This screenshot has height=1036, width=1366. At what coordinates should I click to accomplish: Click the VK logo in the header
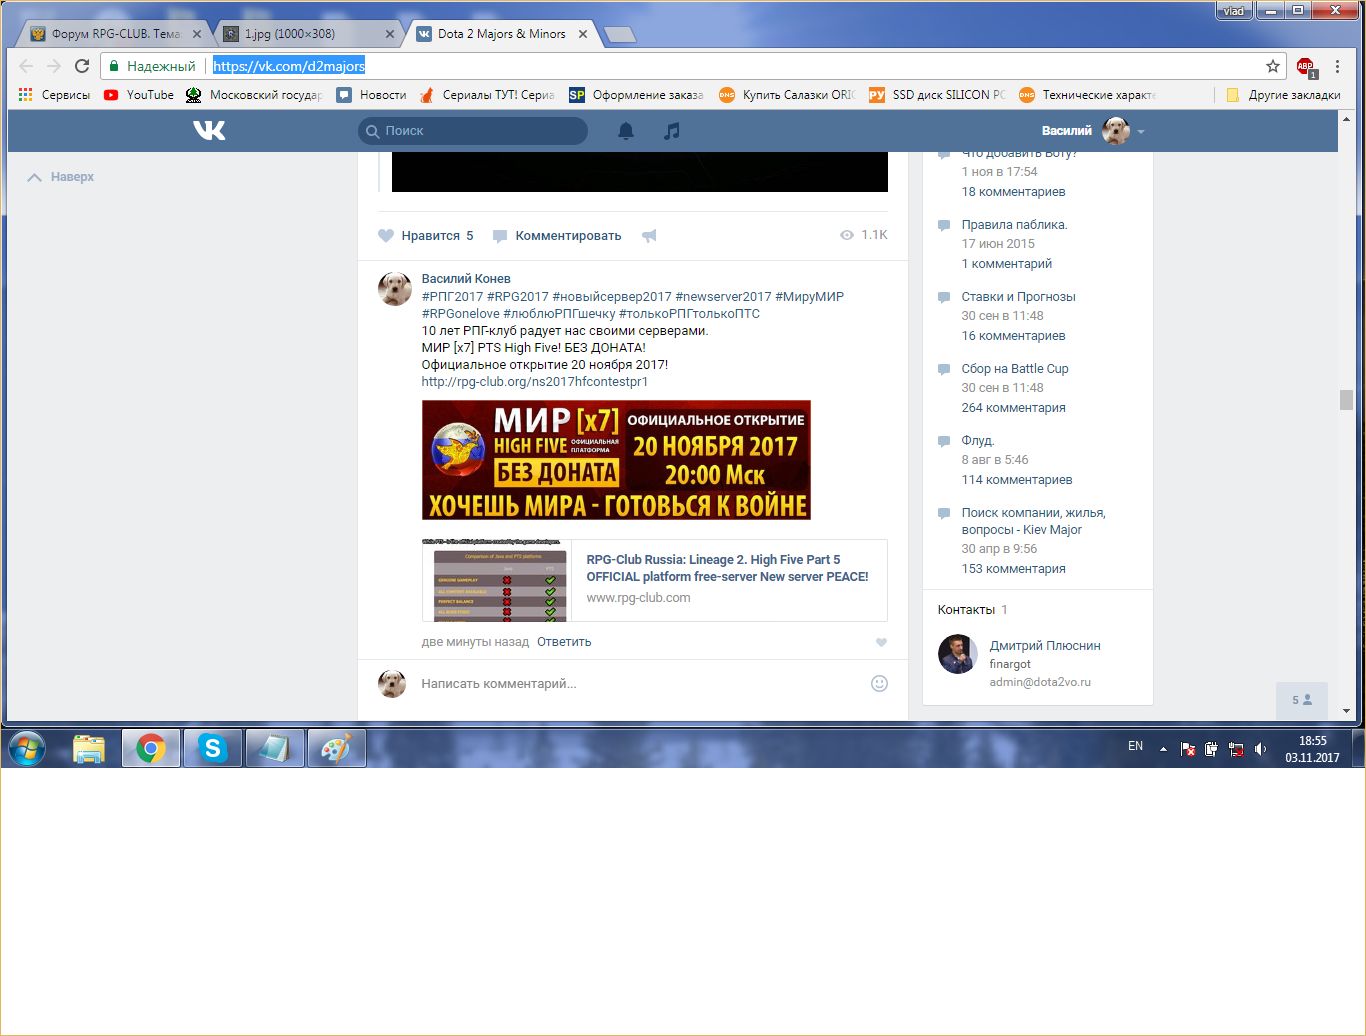(209, 130)
